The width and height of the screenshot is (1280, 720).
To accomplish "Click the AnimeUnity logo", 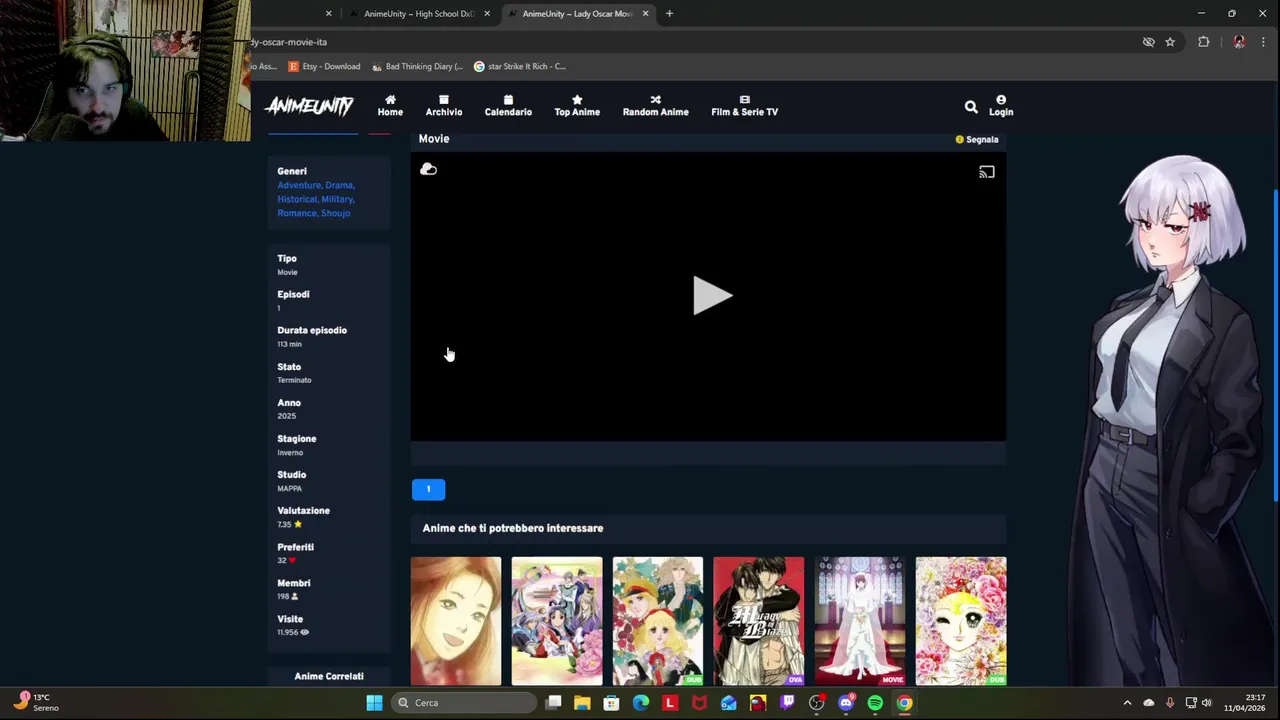I will (x=309, y=105).
